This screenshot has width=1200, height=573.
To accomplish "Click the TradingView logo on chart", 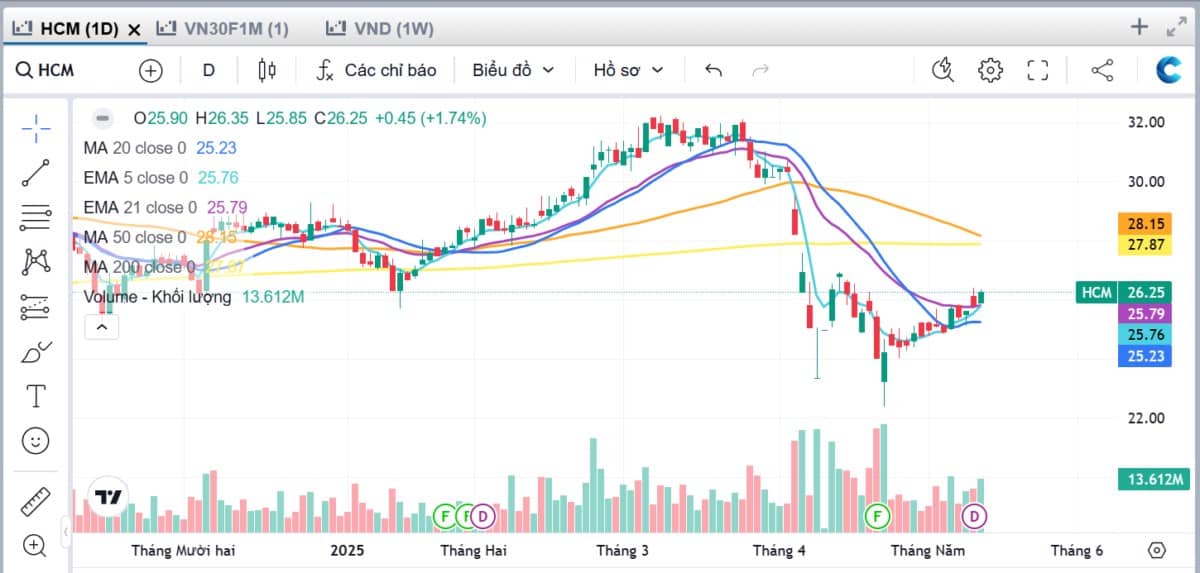I will [x=107, y=497].
